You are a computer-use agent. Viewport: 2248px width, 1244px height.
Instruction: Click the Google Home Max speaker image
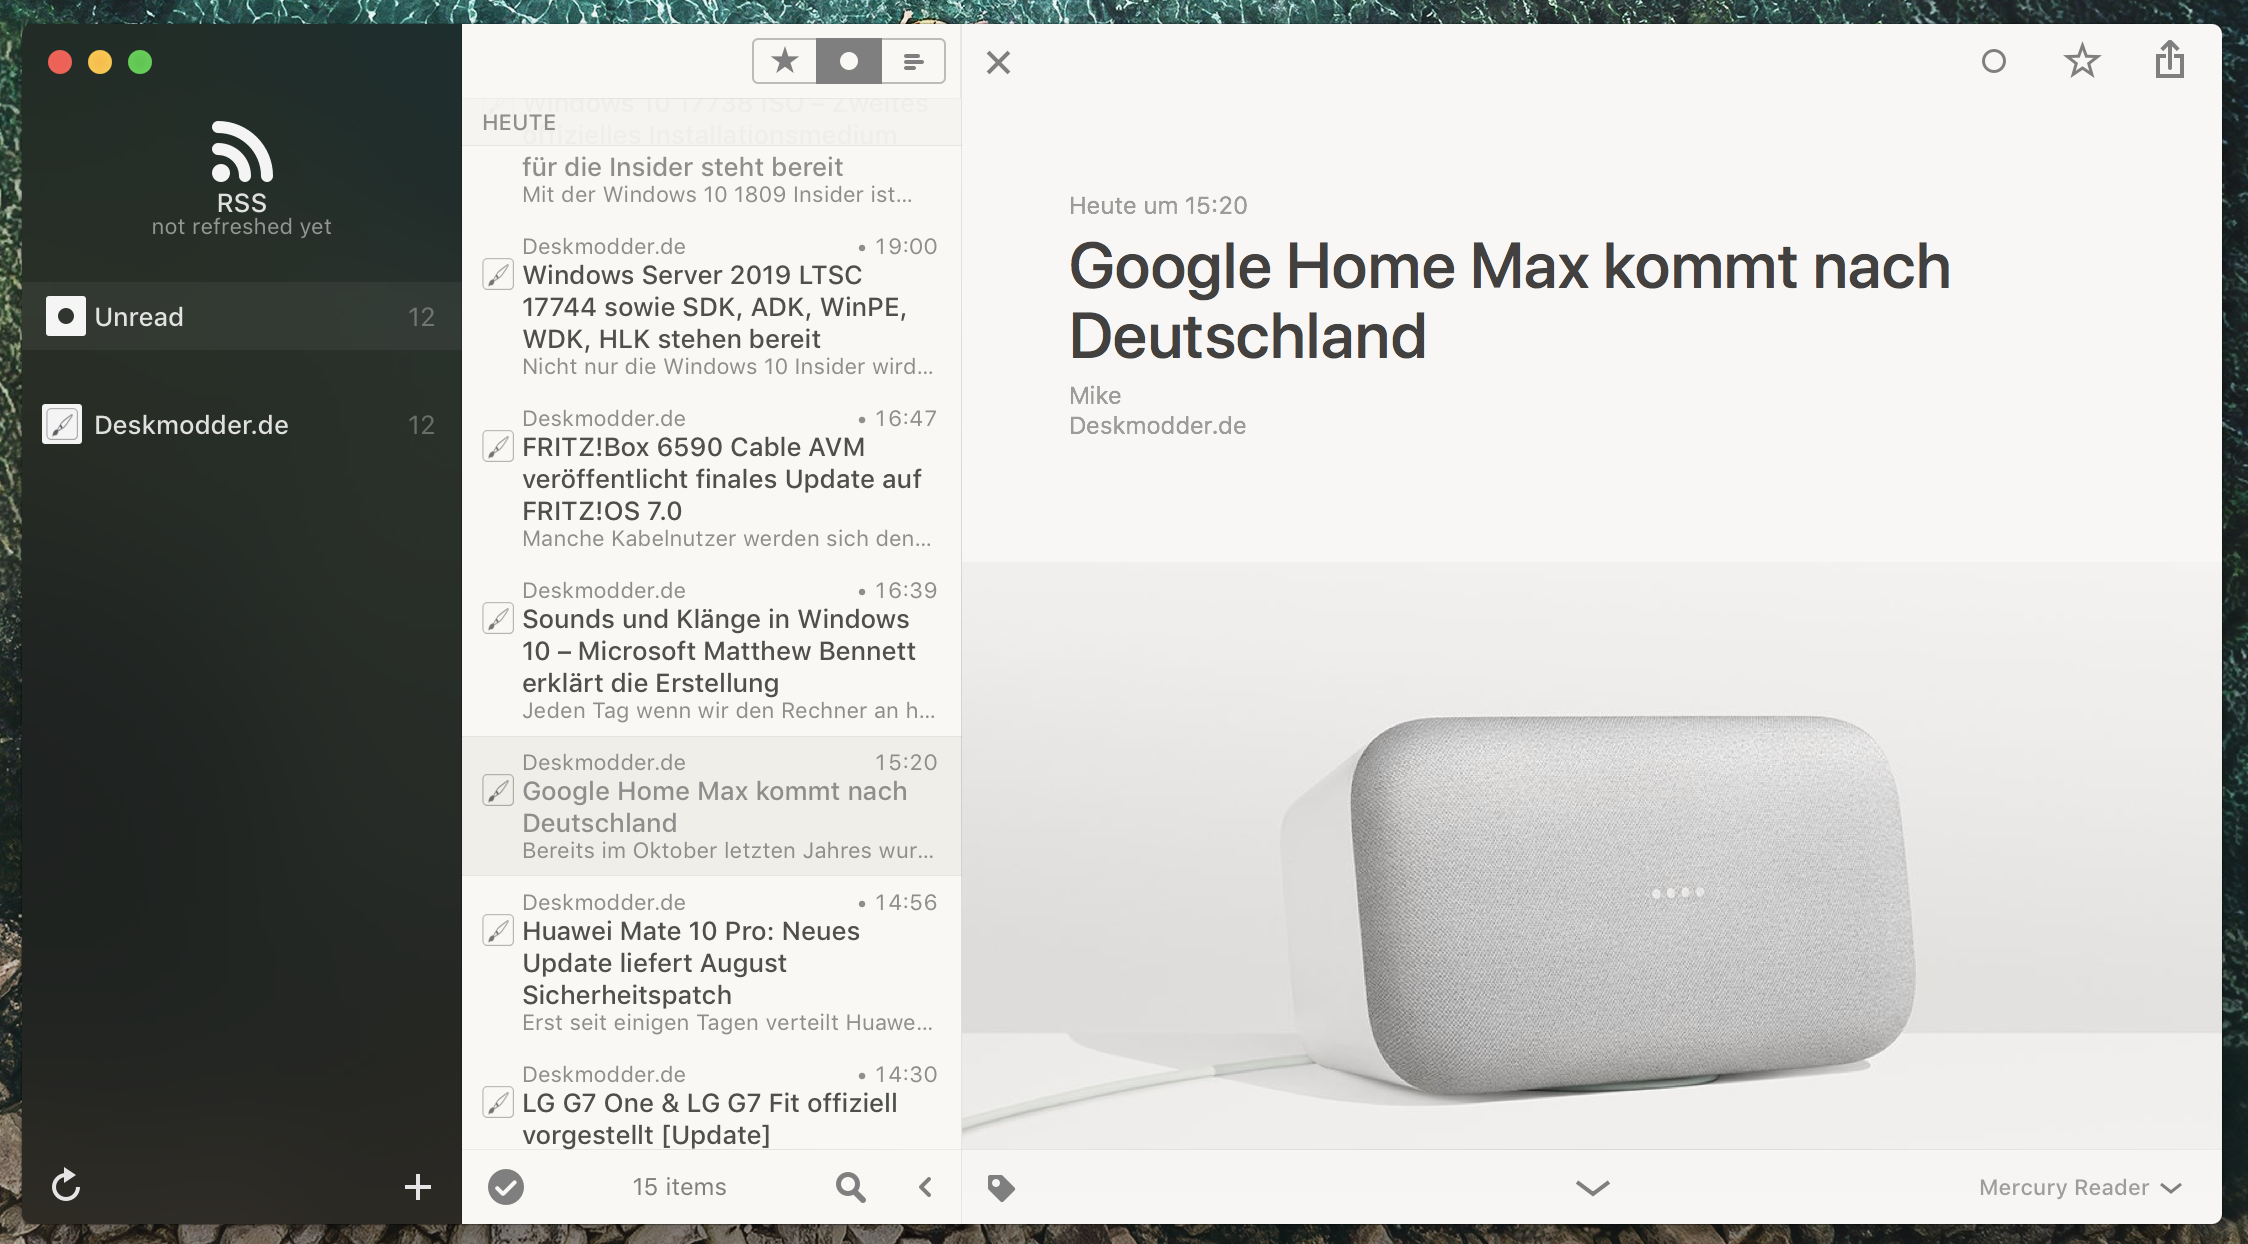coord(1592,855)
